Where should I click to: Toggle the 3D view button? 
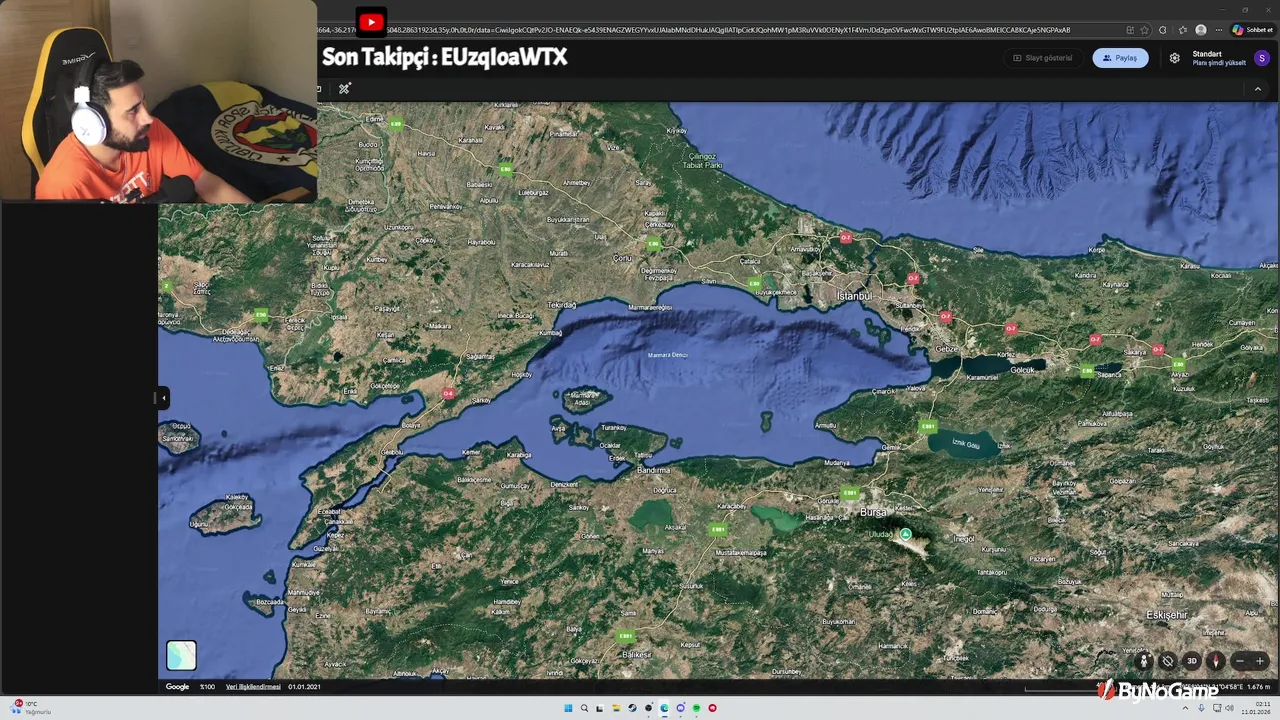(x=1192, y=661)
